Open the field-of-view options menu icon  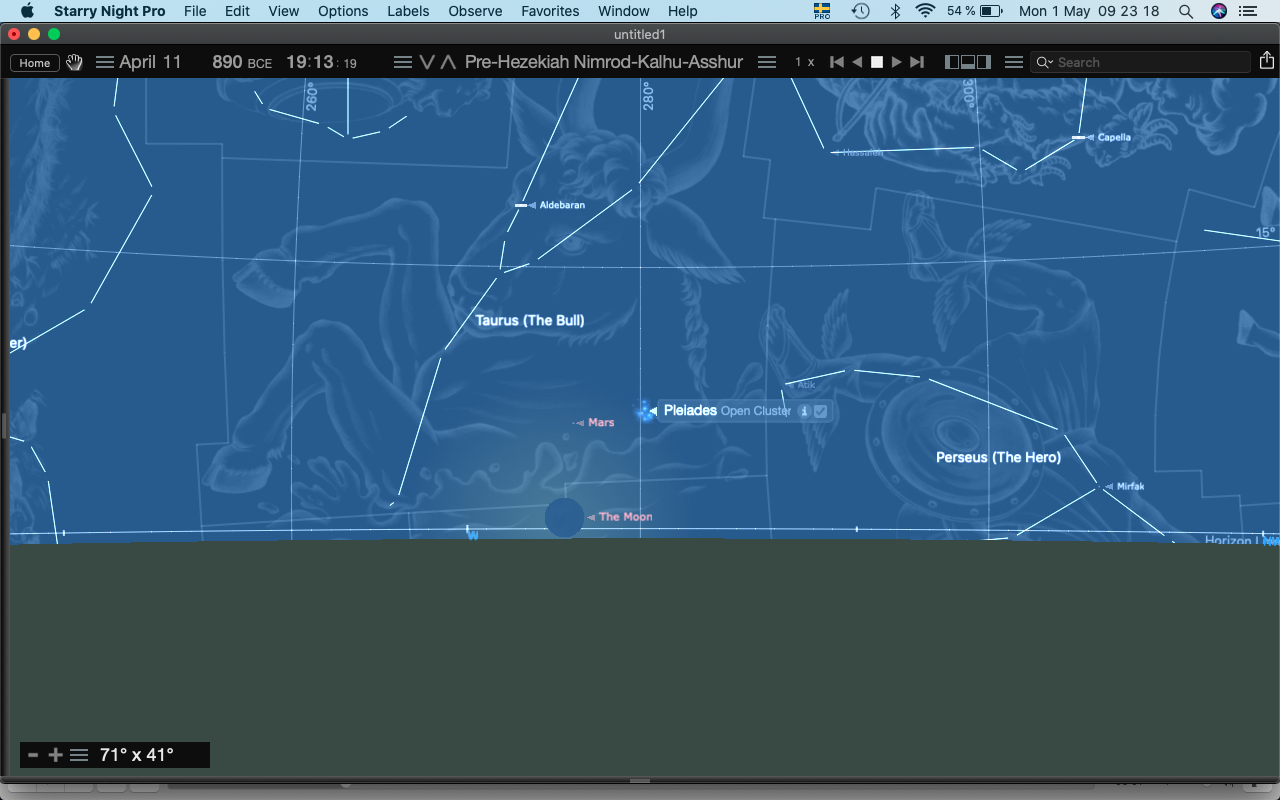[79, 755]
